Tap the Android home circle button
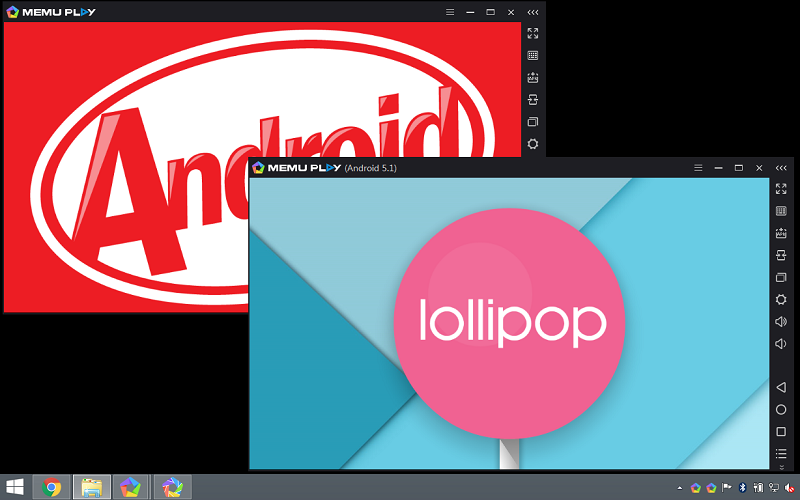800x500 pixels. pos(781,410)
